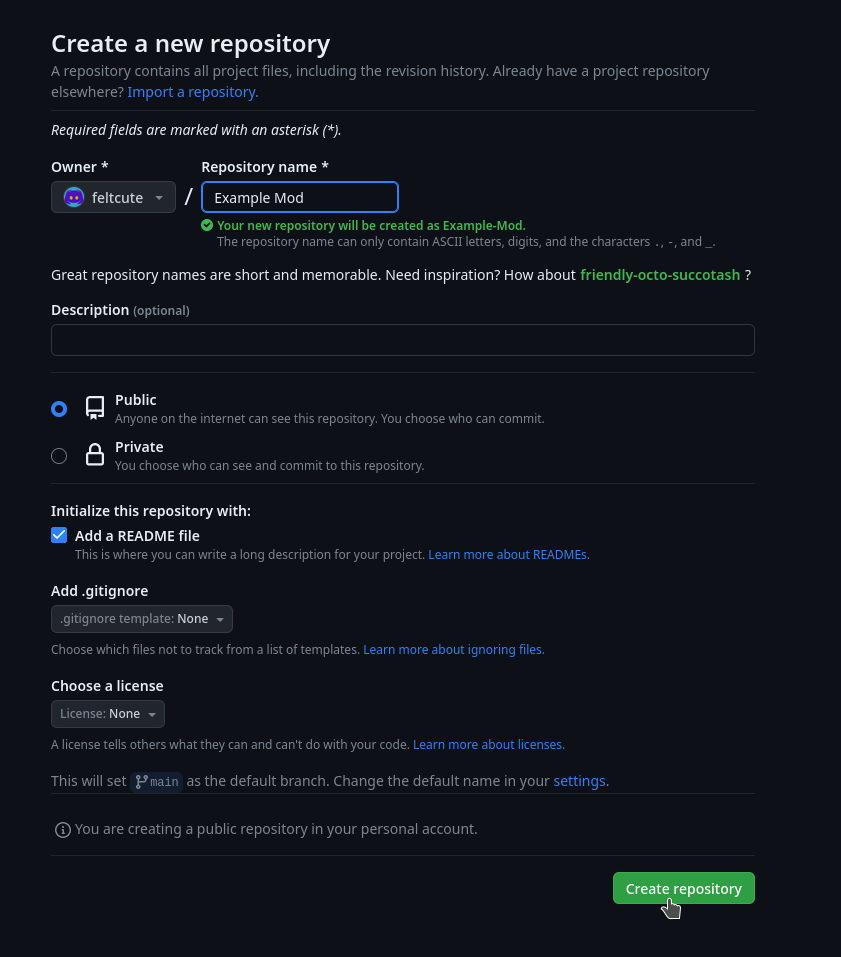Use suggested name friendly-octo-succotash
This screenshot has width=841, height=957.
point(660,274)
